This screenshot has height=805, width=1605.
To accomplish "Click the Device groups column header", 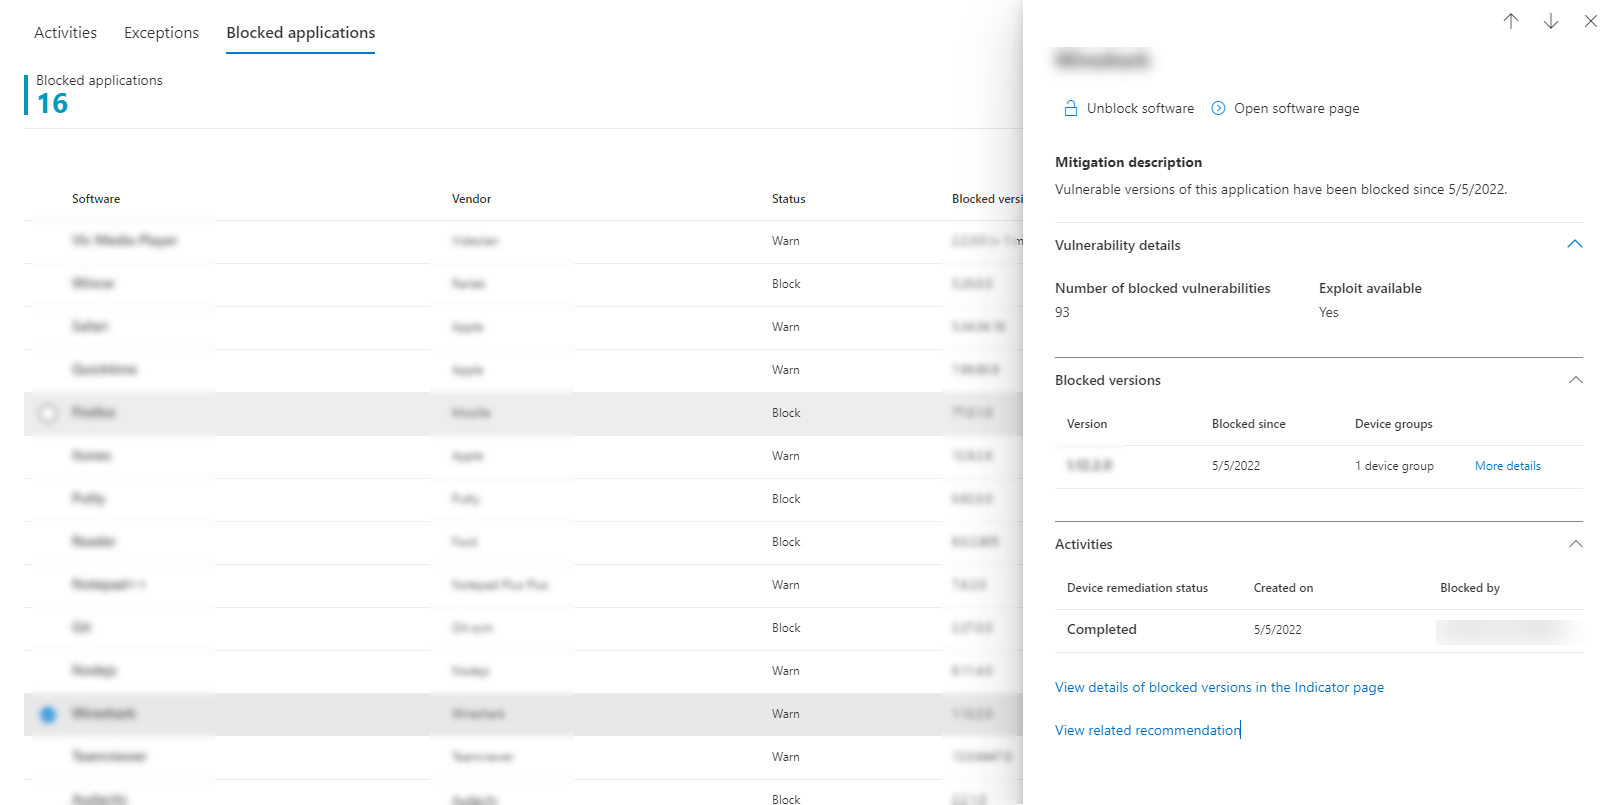I will point(1393,424).
